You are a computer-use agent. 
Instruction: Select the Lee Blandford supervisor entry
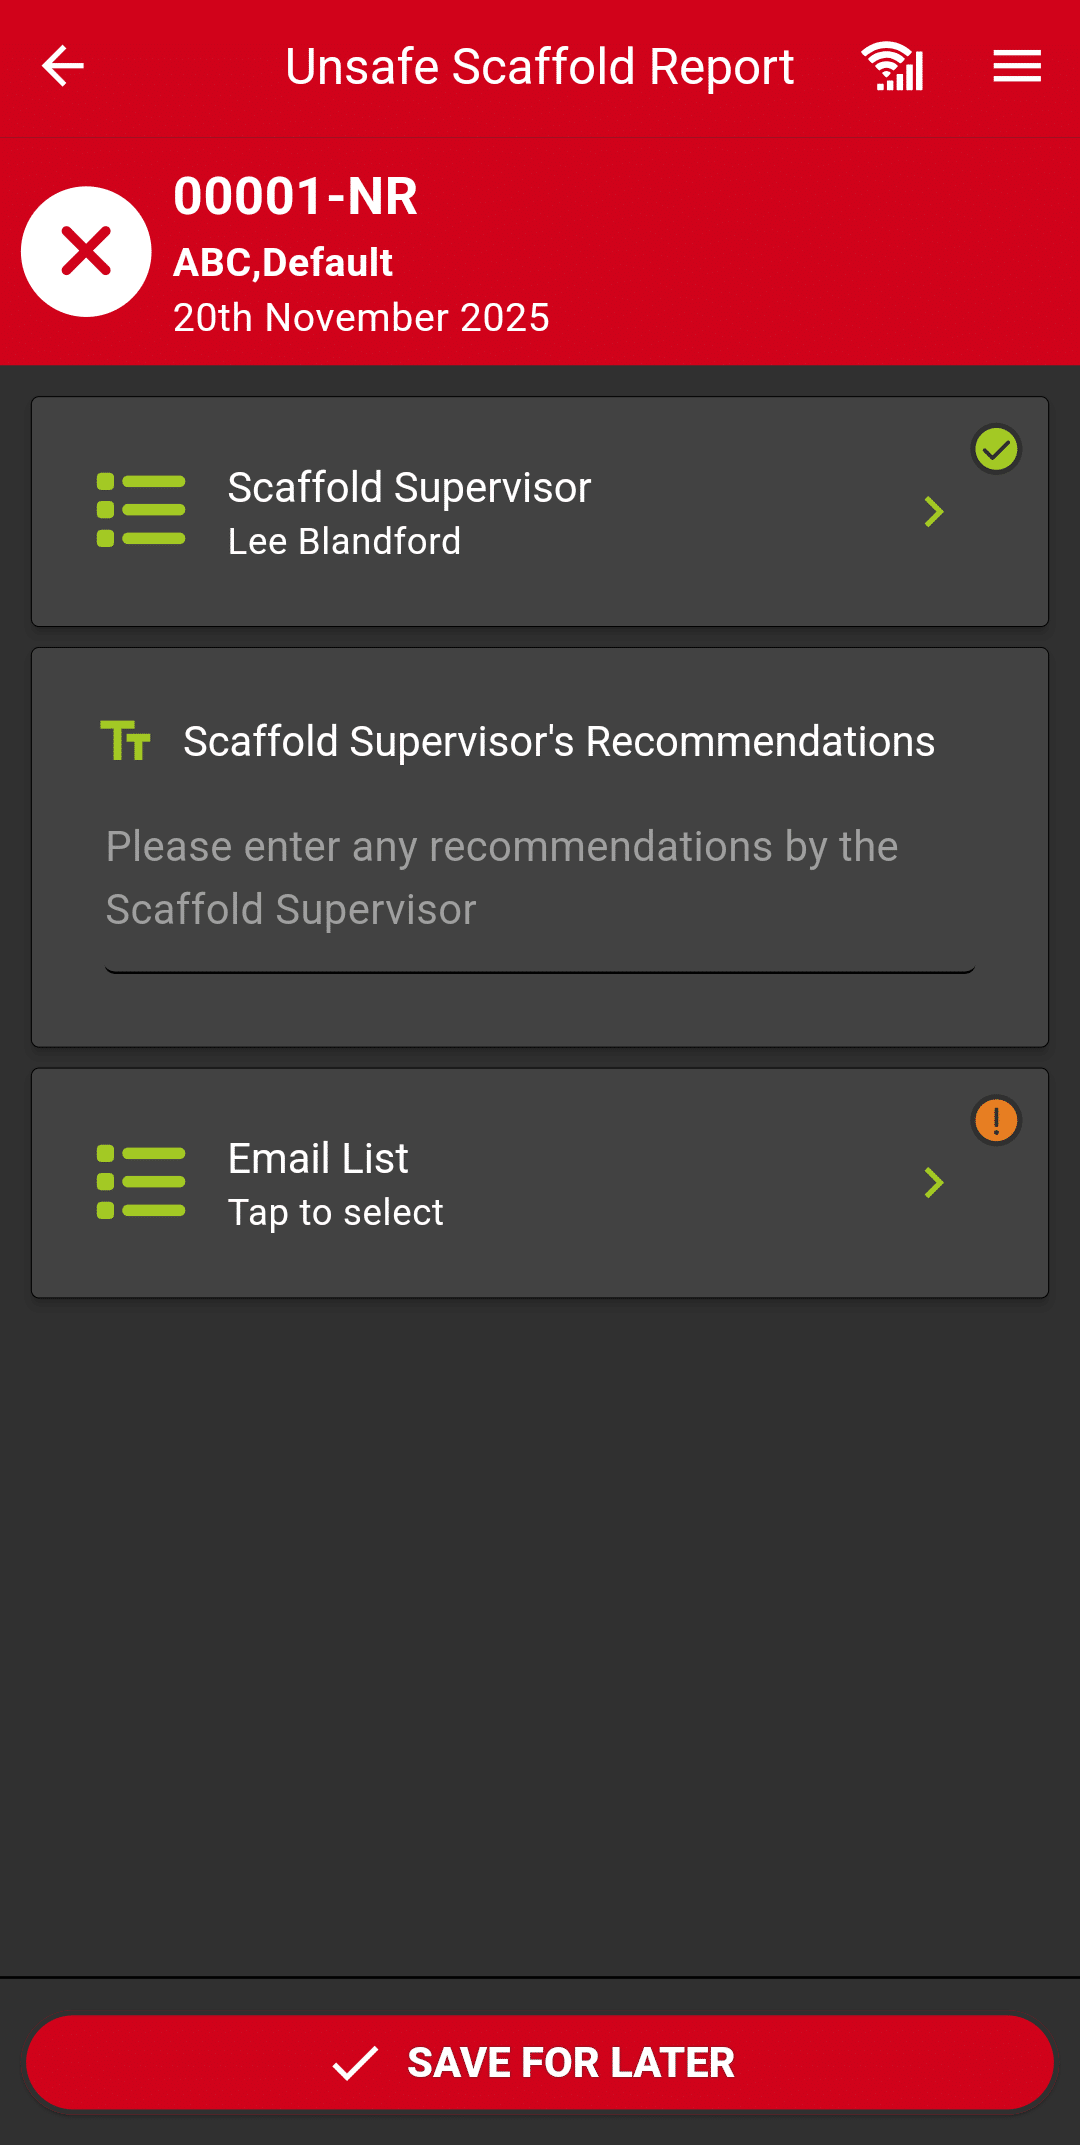[x=344, y=542]
